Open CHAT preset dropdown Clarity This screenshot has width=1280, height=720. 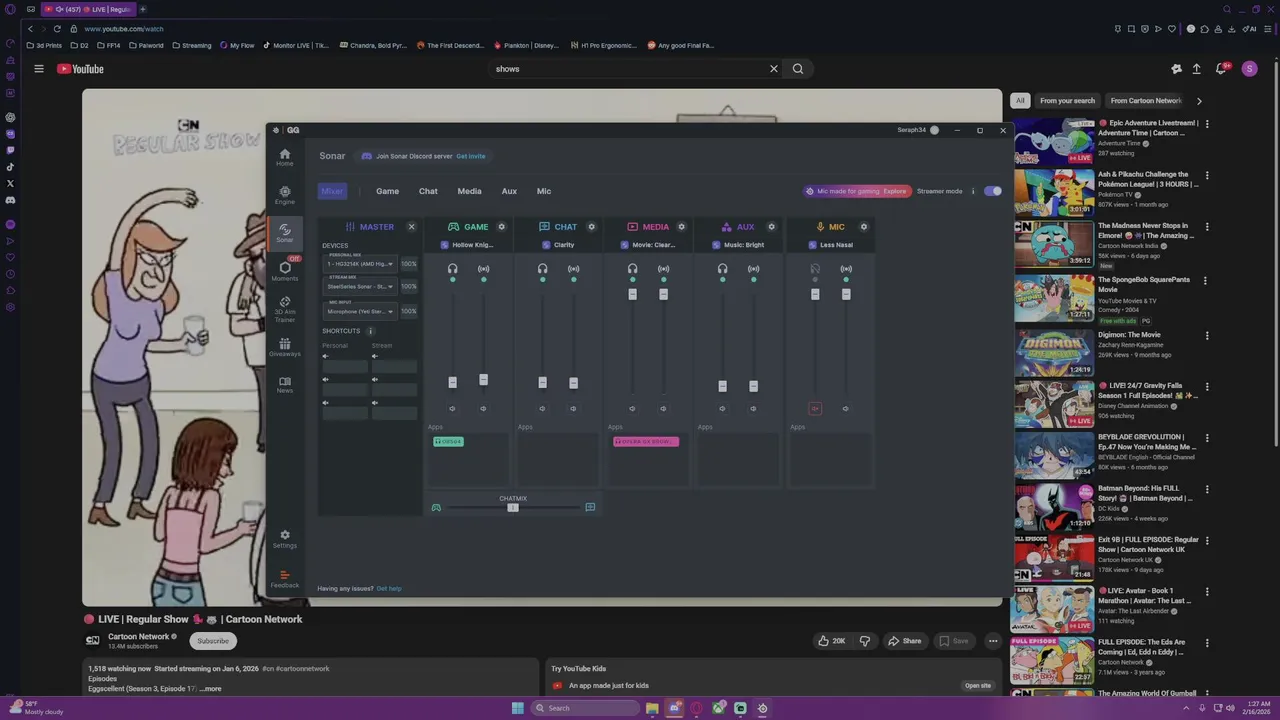(559, 245)
